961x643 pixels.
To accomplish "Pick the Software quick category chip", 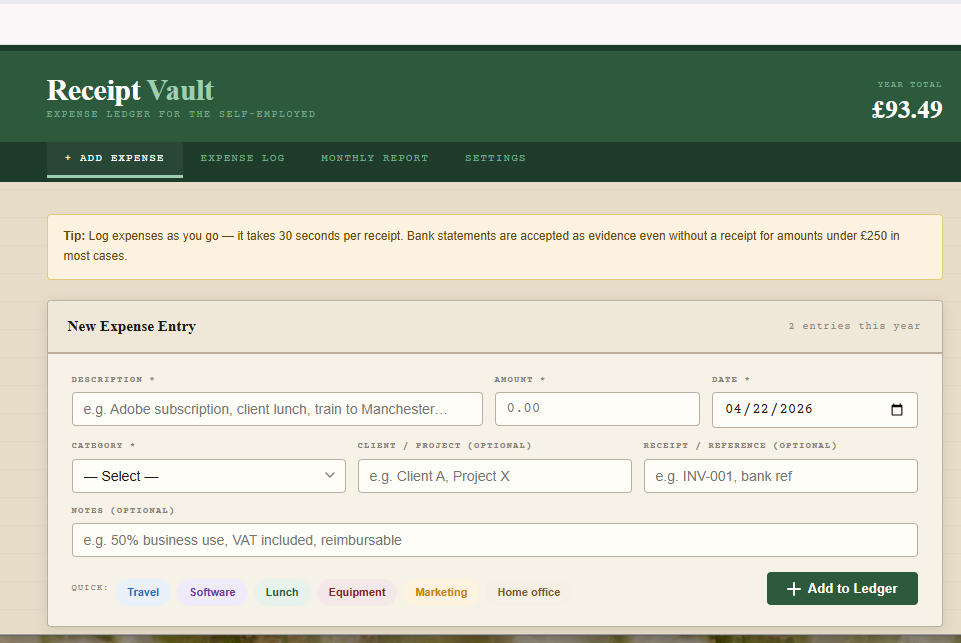I will tap(212, 592).
